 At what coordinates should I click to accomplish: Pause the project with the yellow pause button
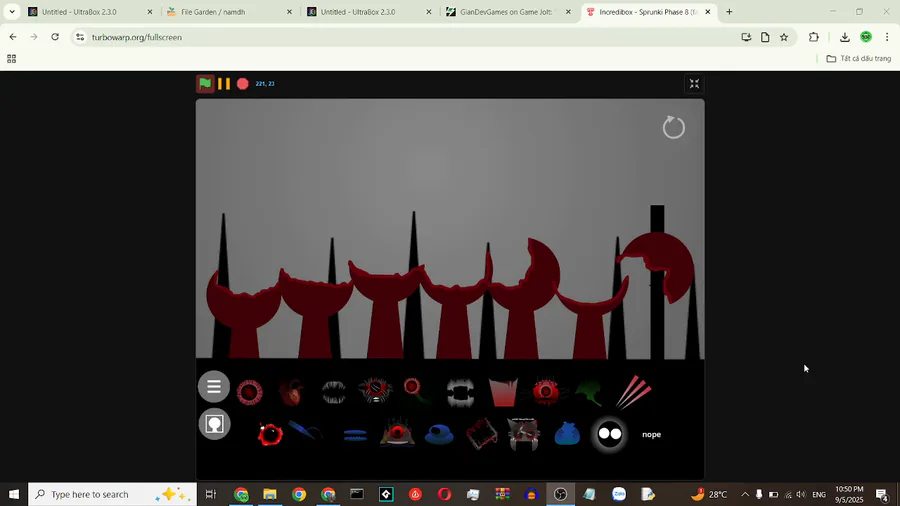coord(224,84)
